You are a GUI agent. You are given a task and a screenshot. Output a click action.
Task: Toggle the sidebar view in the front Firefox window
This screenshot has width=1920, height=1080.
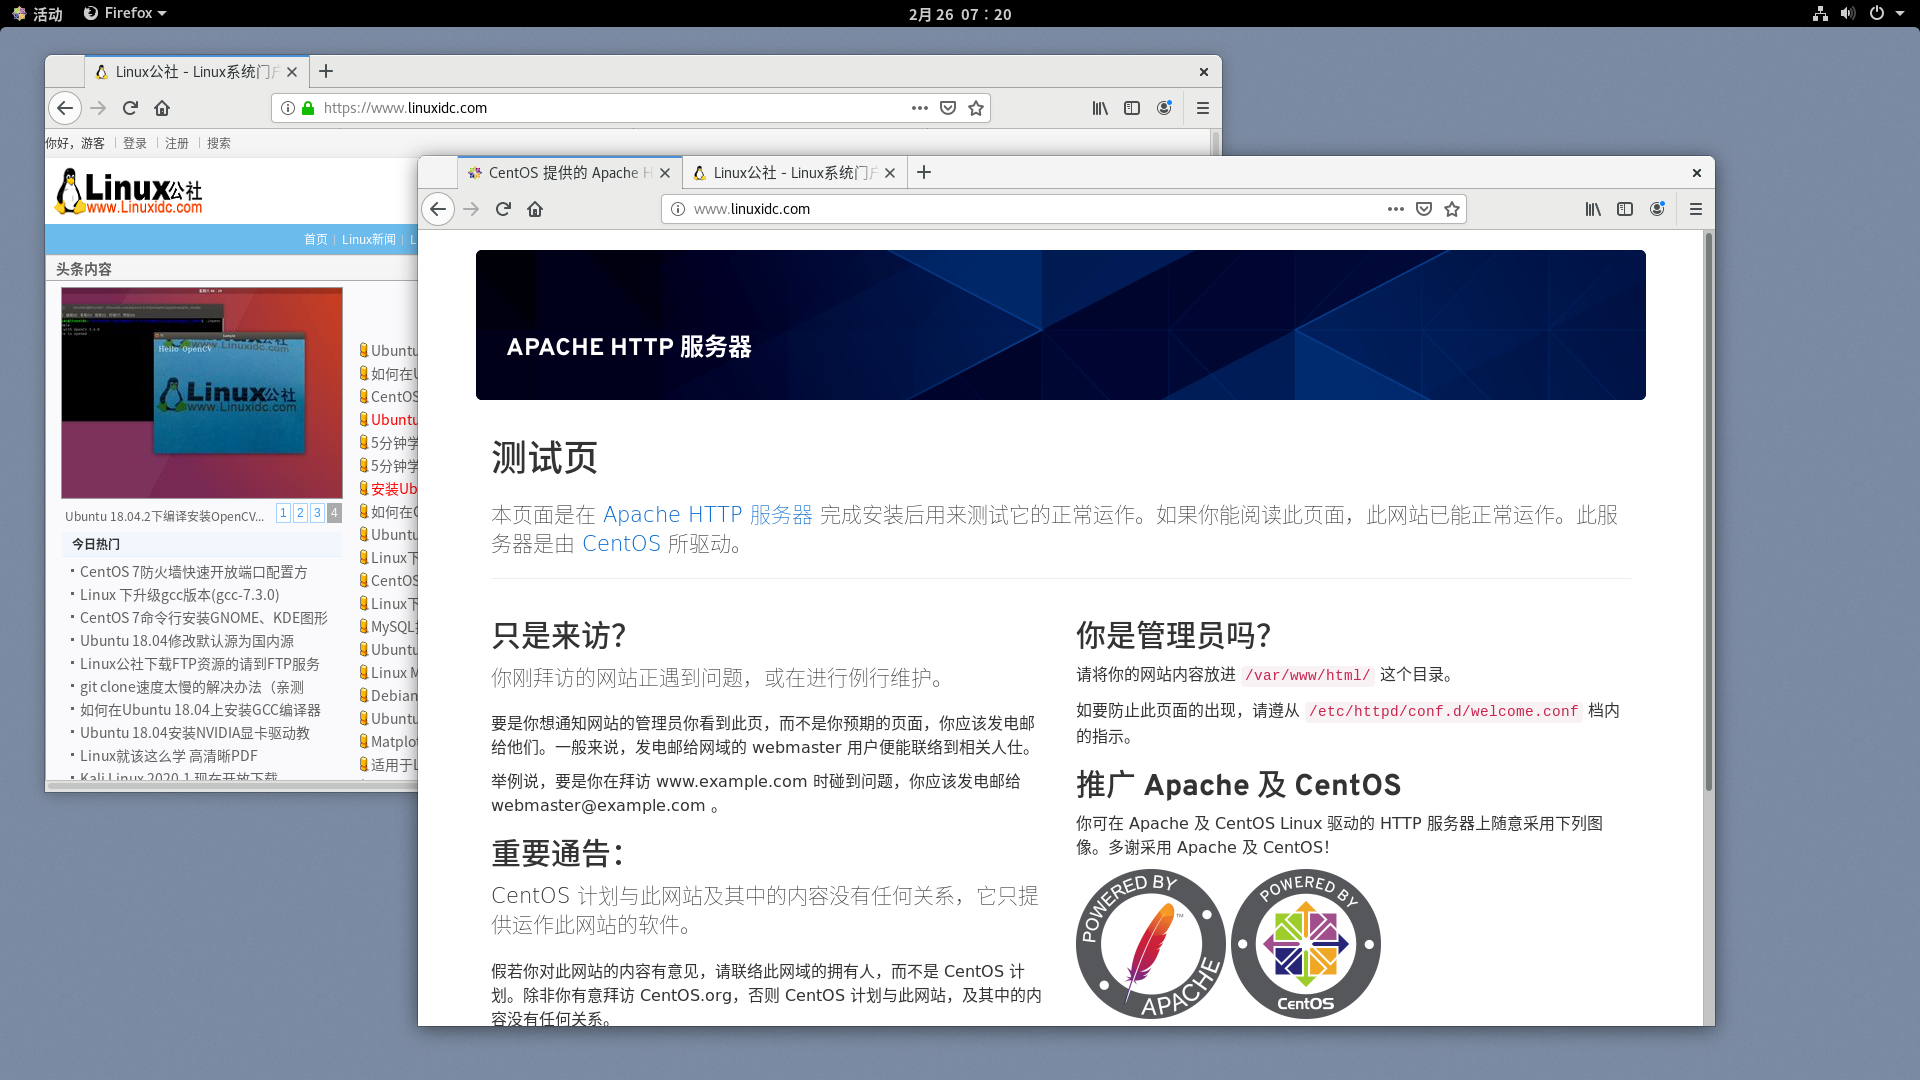[1625, 209]
